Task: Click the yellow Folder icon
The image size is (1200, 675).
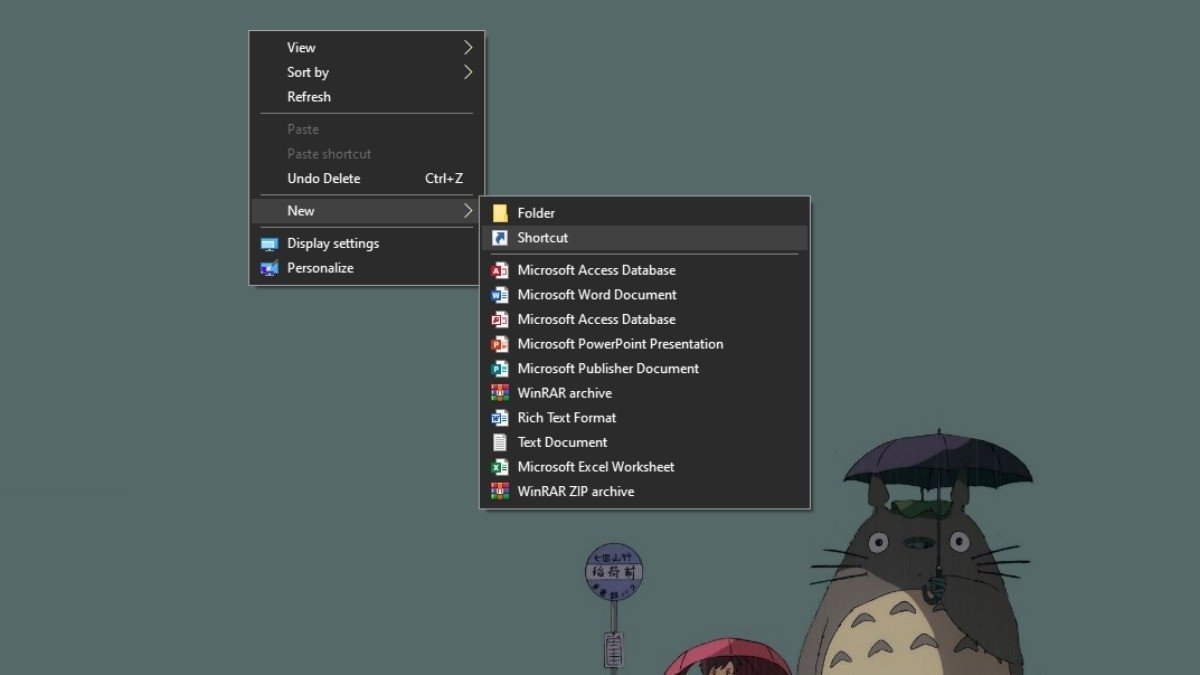Action: pos(499,212)
